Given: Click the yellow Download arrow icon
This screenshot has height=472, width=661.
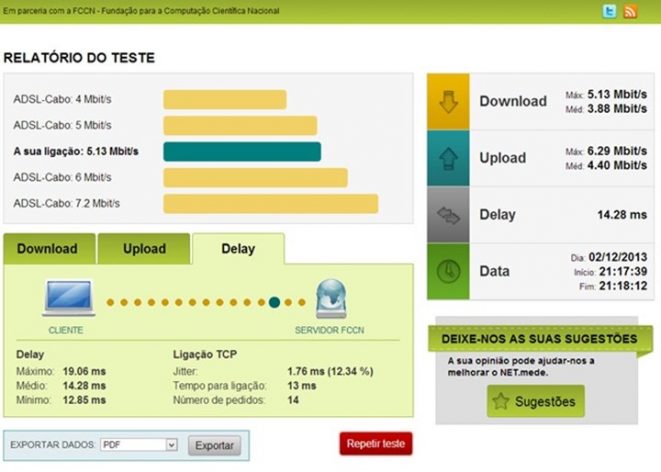Looking at the screenshot, I should [448, 101].
